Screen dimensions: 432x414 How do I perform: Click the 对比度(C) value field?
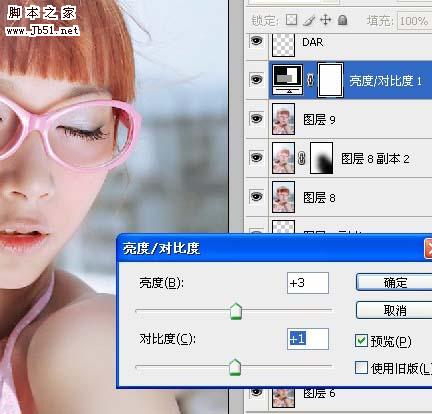click(x=308, y=339)
